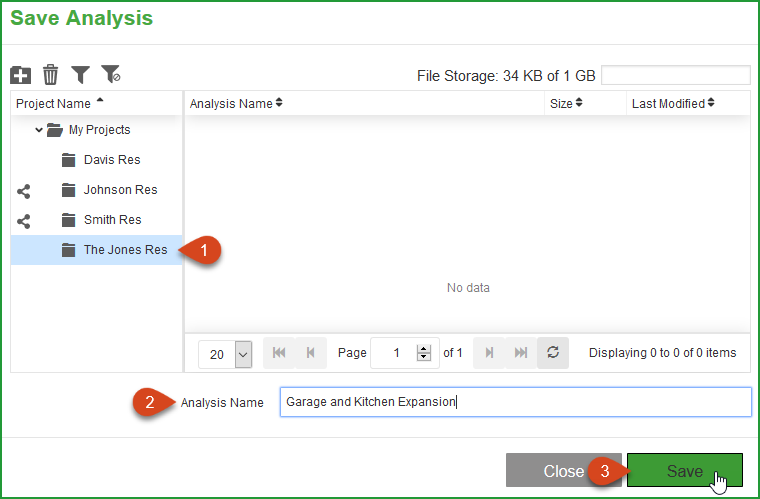This screenshot has width=760, height=499.
Task: Go to the previous page
Action: [311, 353]
